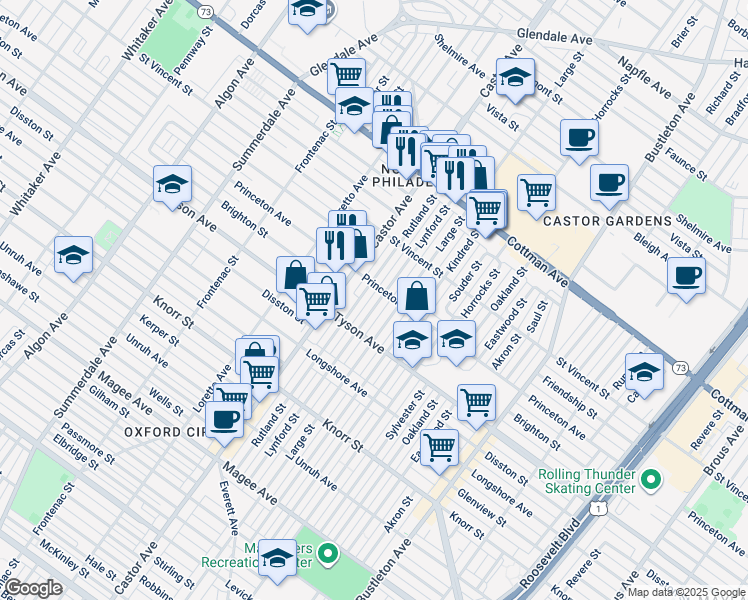Screen dimensions: 748x600
Task: Click the restaurant marker above North Philadelphia label
Action: 407,154
